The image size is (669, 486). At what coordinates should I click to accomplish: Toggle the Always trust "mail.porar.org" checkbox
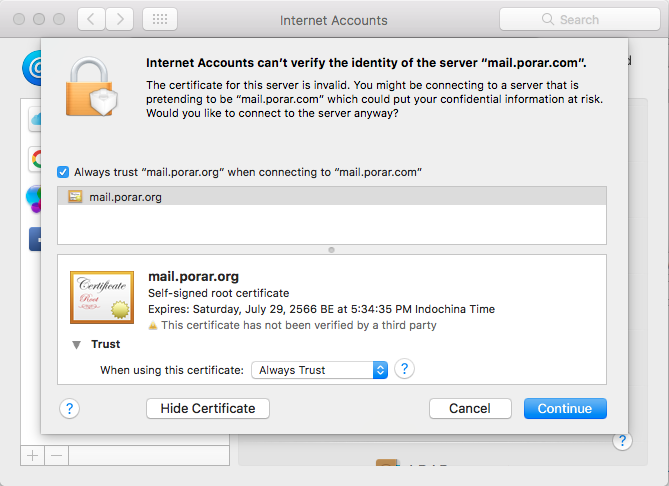tap(64, 172)
